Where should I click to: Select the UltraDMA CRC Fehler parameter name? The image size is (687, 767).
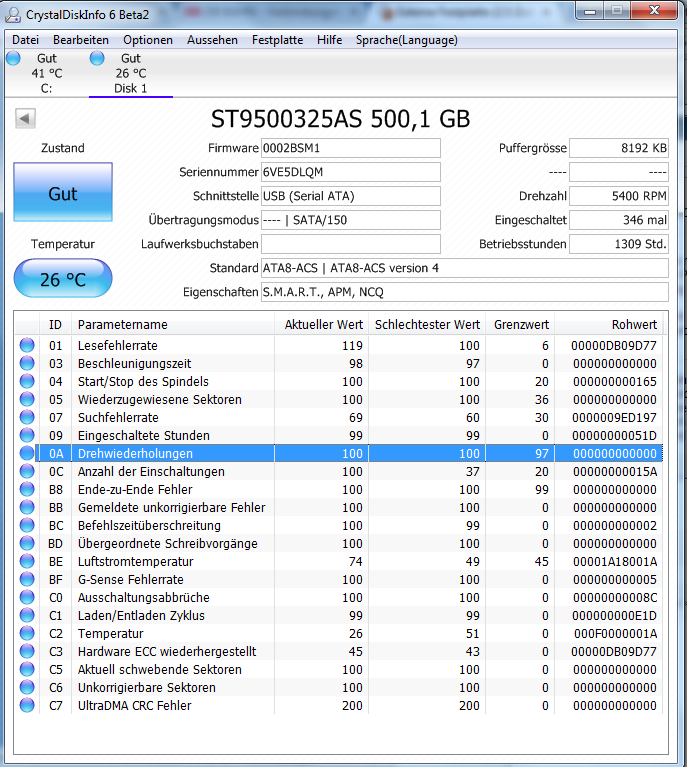point(135,705)
